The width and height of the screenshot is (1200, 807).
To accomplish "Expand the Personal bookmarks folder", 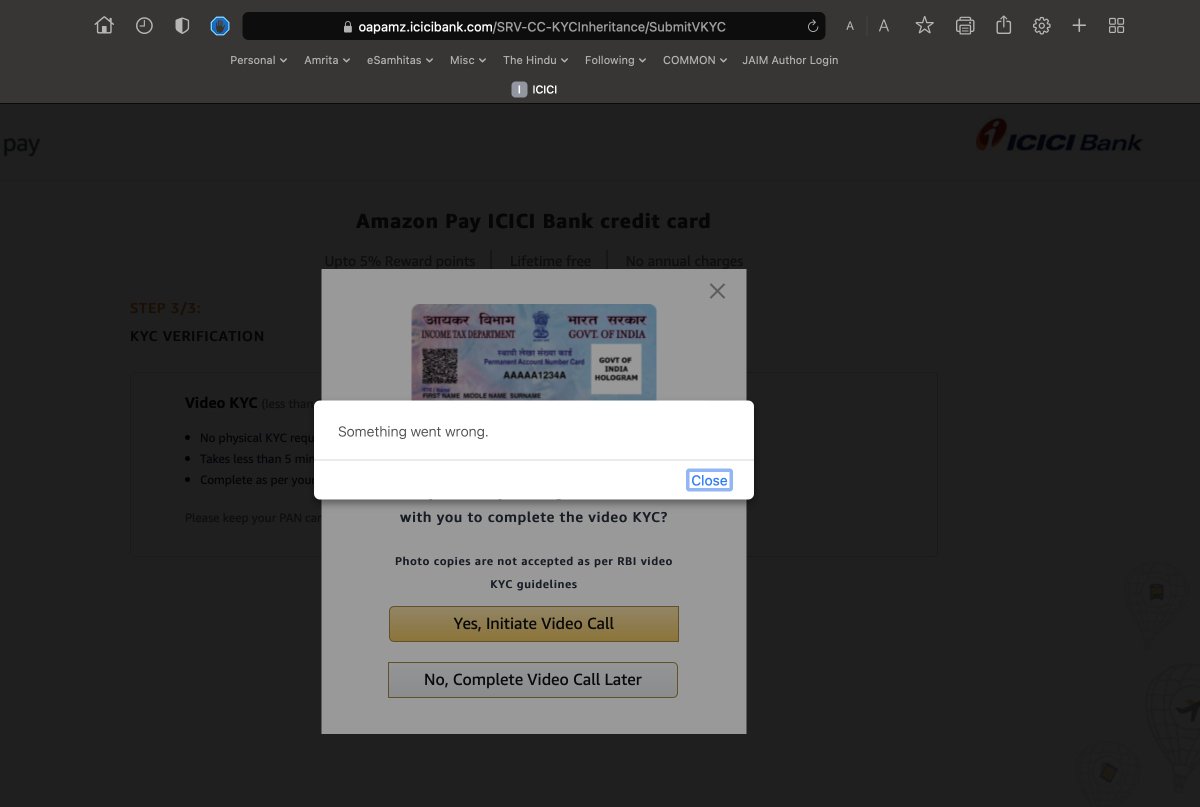I will pos(258,60).
